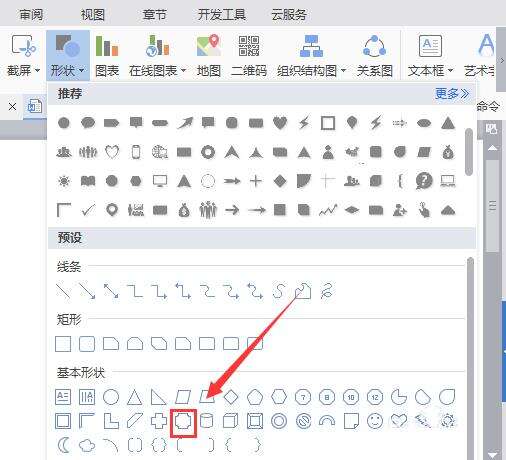Pick the freeform scribble line tool
The height and width of the screenshot is (460, 506).
[327, 291]
